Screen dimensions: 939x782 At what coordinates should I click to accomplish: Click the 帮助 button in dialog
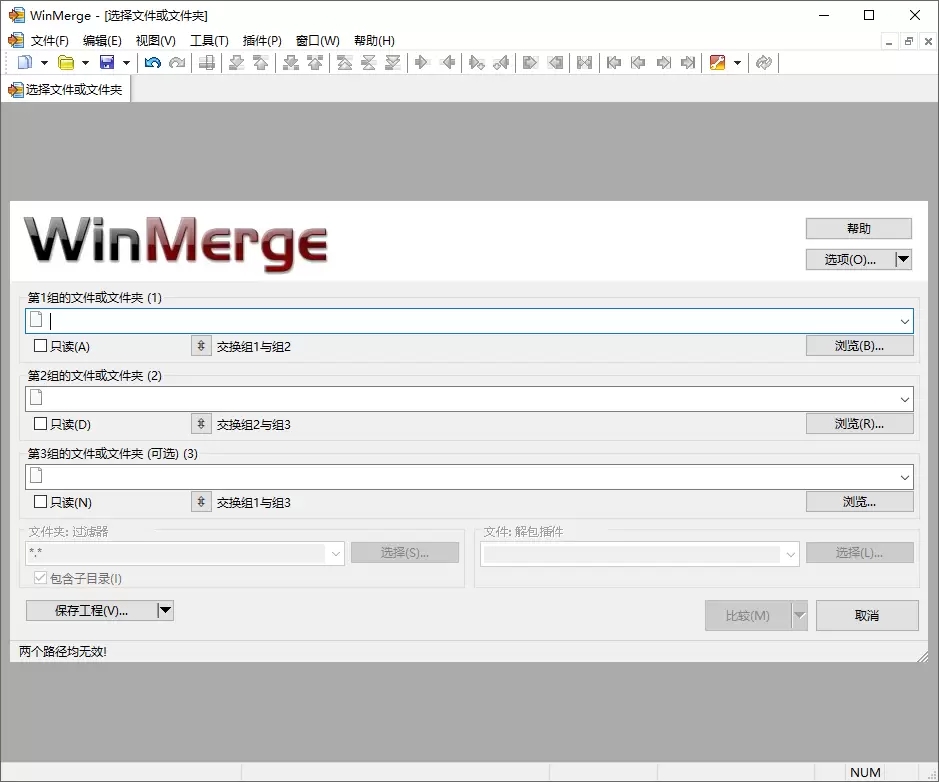[858, 228]
